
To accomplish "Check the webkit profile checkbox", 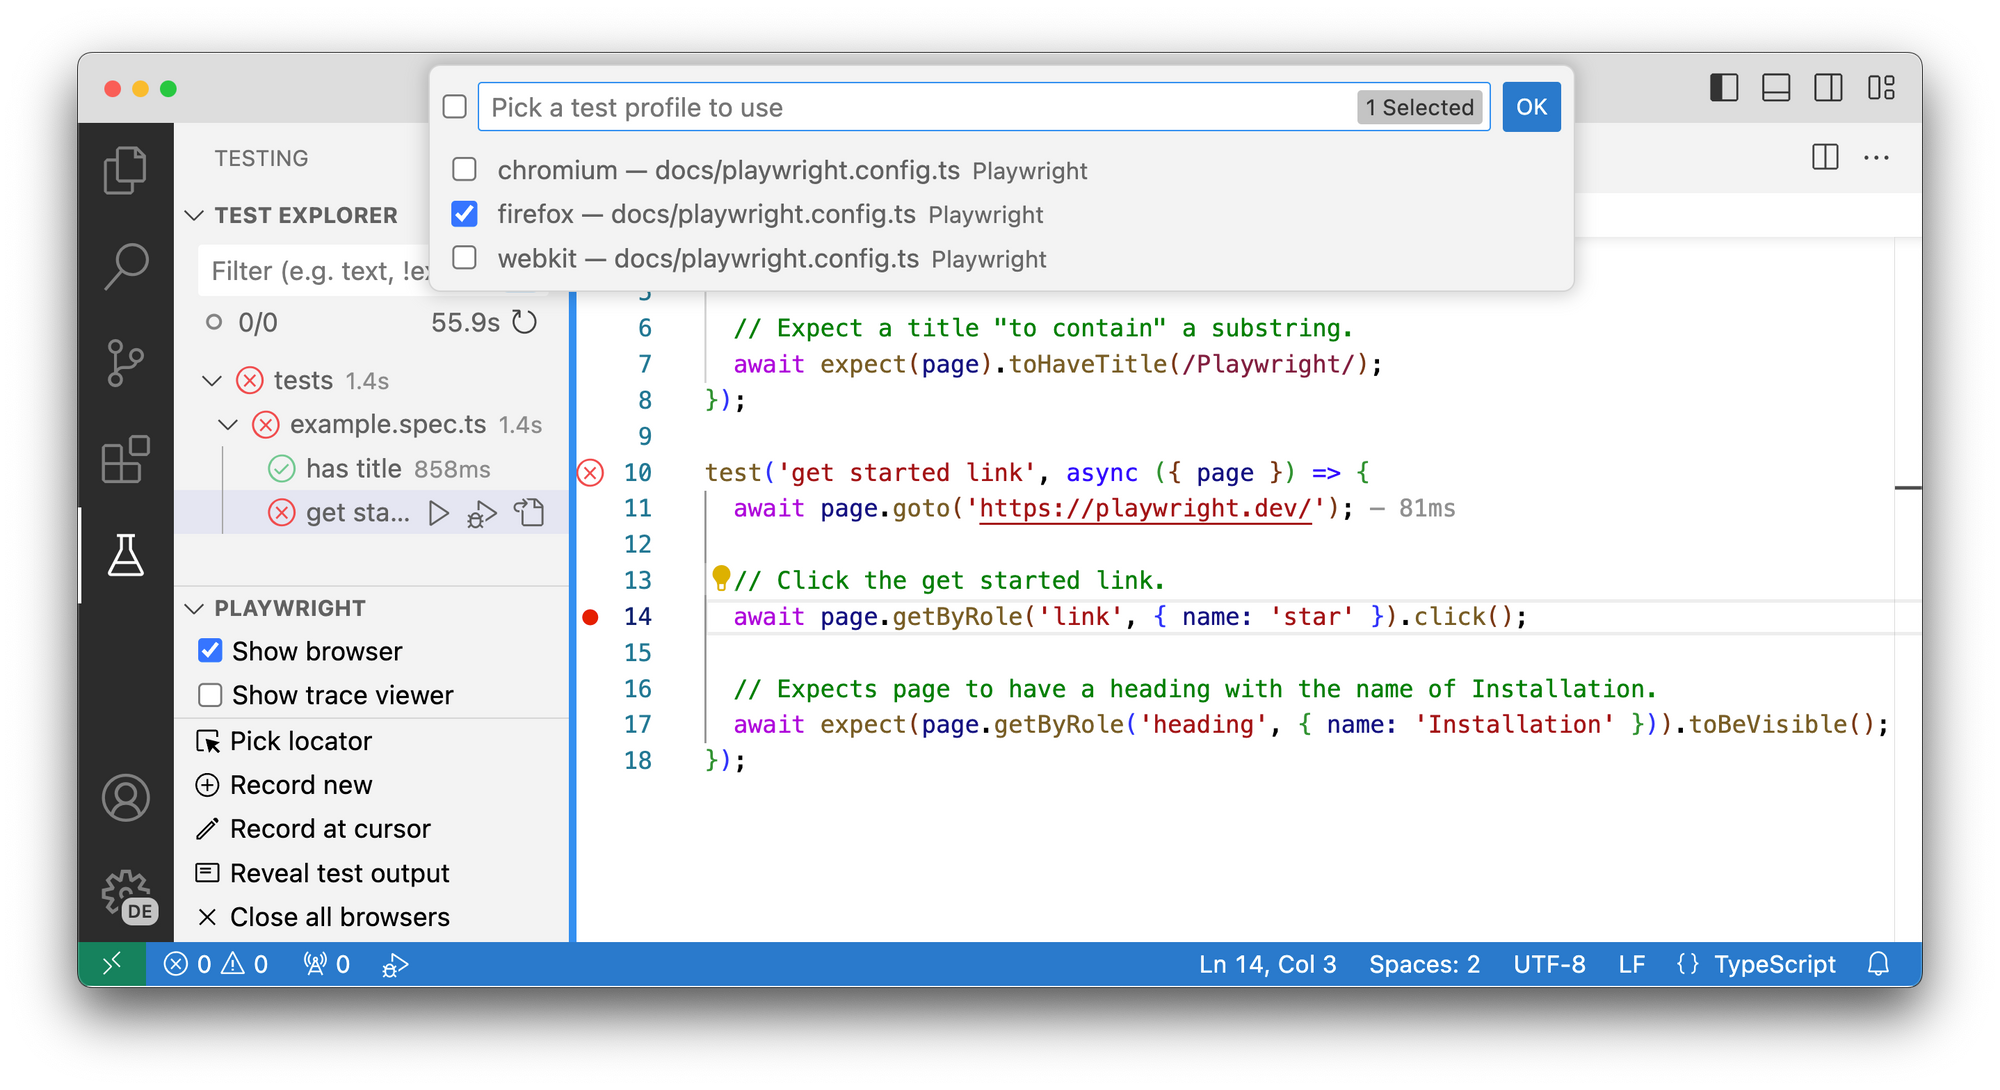I will click(464, 257).
